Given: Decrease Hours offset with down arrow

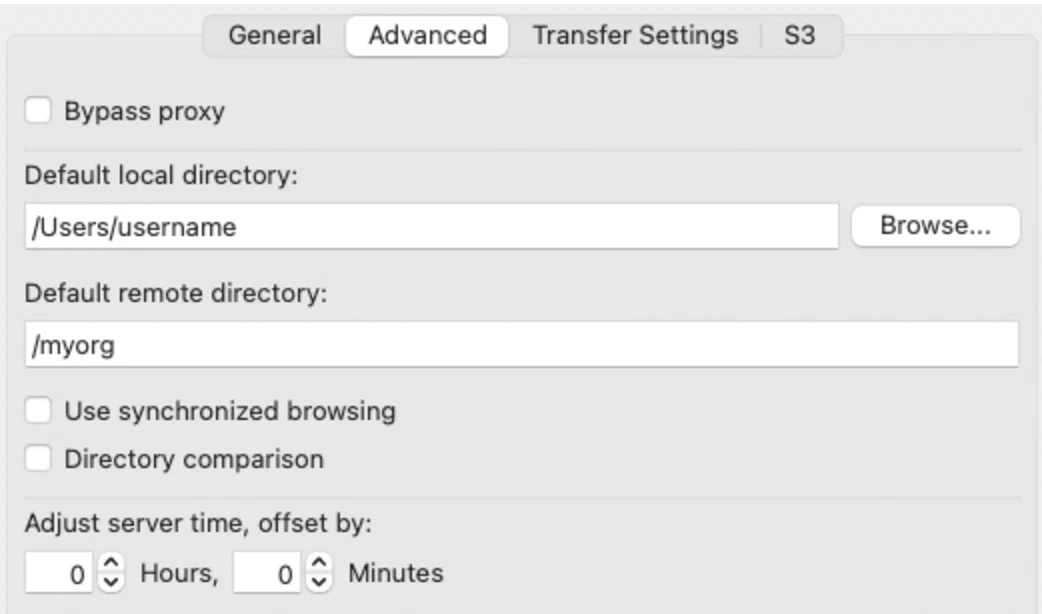Looking at the screenshot, I should click(x=111, y=581).
